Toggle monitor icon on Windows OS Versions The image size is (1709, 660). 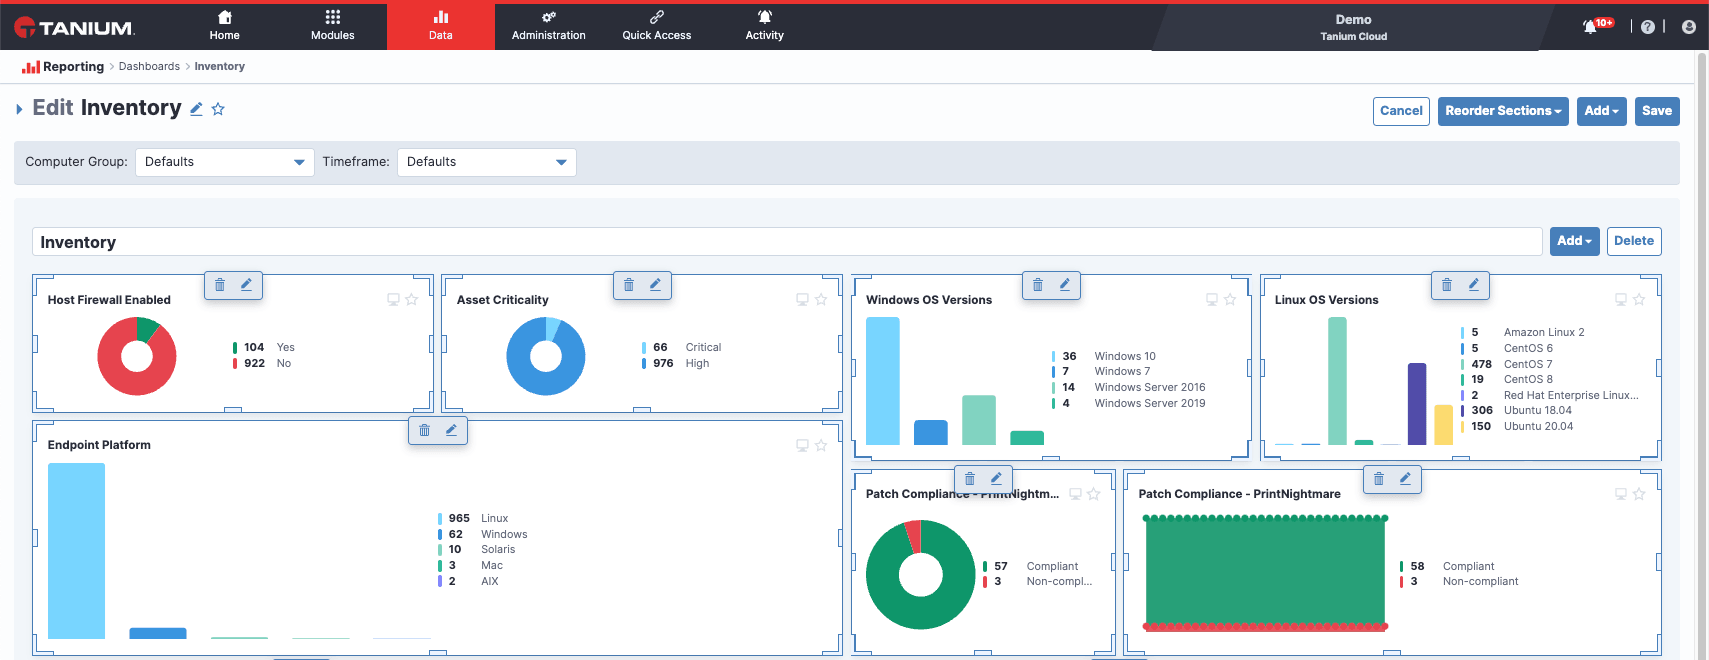click(x=1212, y=300)
